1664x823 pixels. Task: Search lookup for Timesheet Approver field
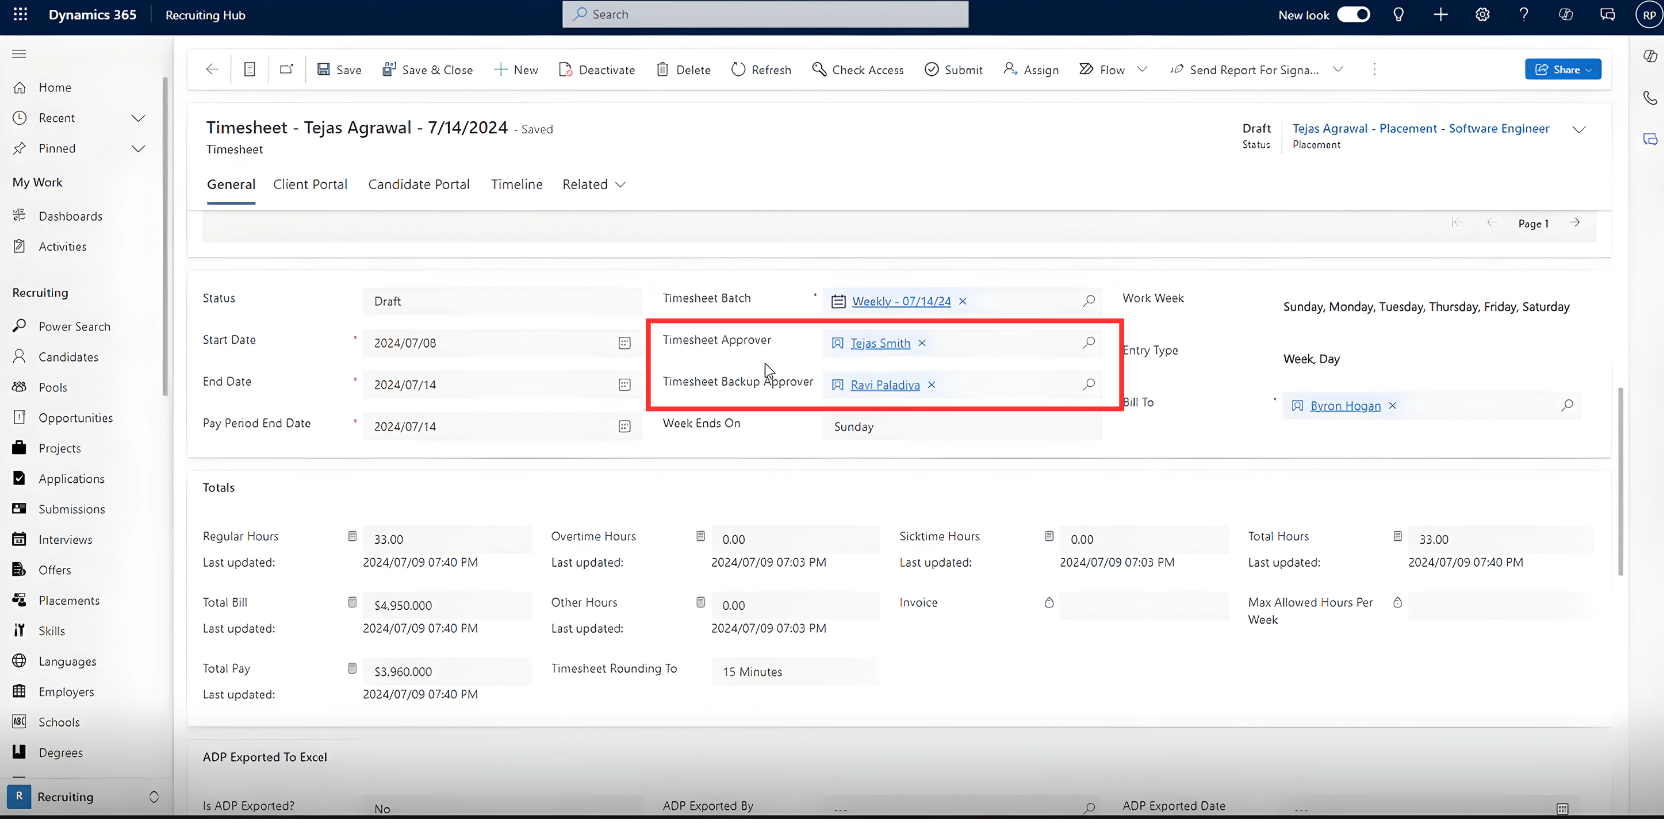1089,343
